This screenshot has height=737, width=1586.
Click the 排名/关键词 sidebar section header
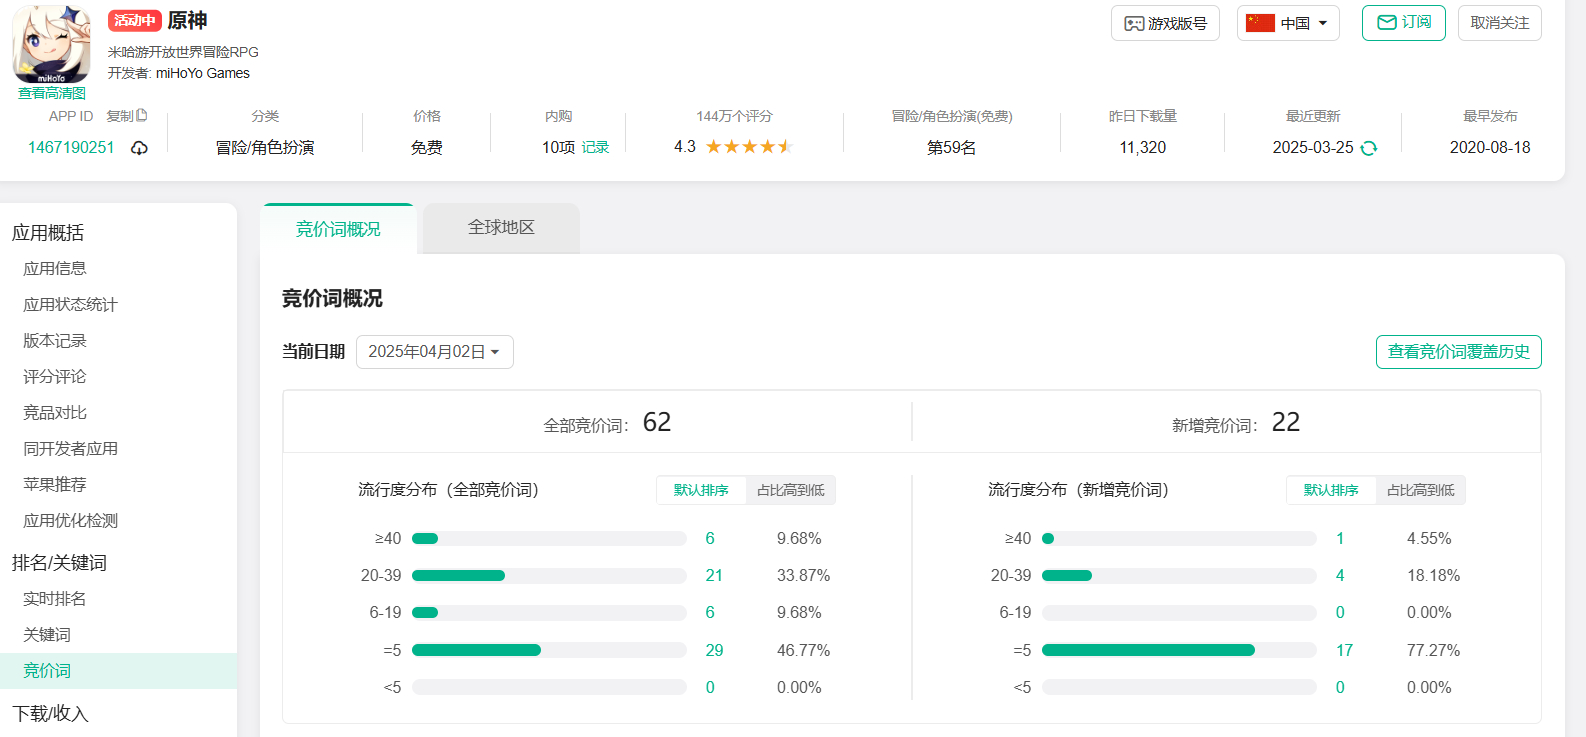click(59, 563)
